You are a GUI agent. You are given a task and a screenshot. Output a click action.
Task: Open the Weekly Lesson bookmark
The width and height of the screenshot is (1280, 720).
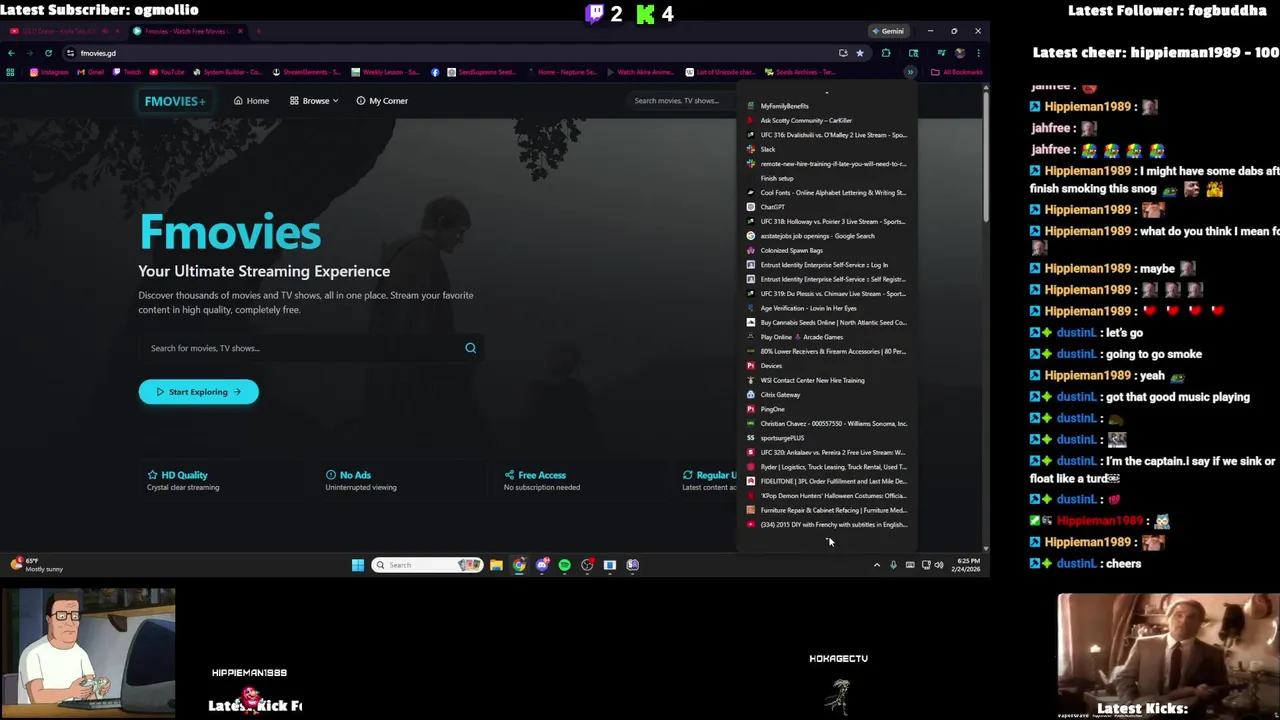386,72
